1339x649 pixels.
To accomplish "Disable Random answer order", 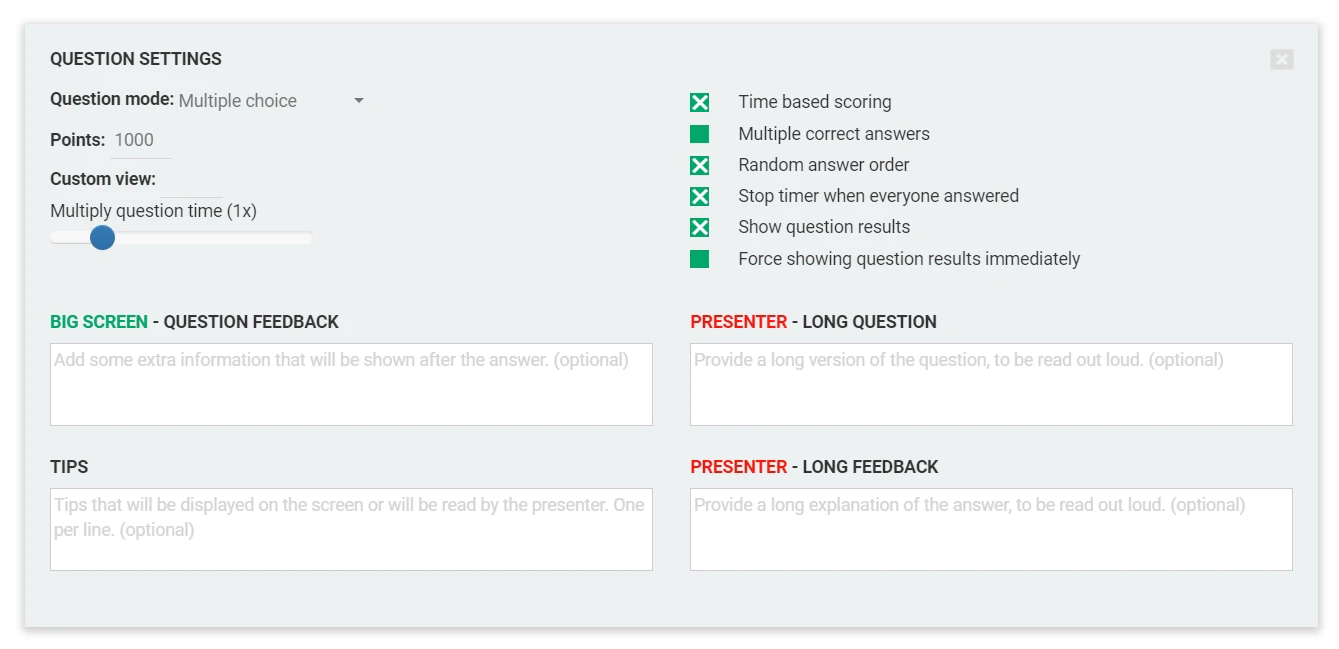I will click(x=698, y=164).
